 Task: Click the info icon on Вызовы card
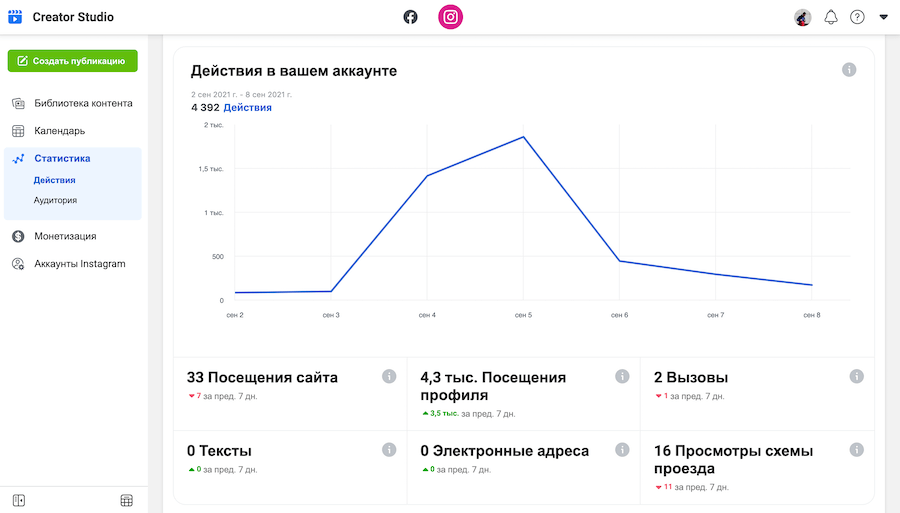[x=856, y=376]
